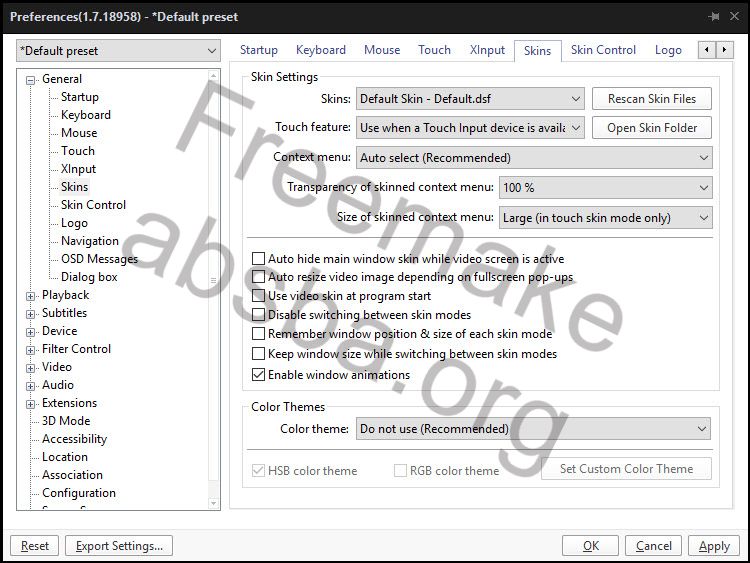The width and height of the screenshot is (750, 563).
Task: Open Size of skinned context menu dropdown
Action: coord(605,218)
